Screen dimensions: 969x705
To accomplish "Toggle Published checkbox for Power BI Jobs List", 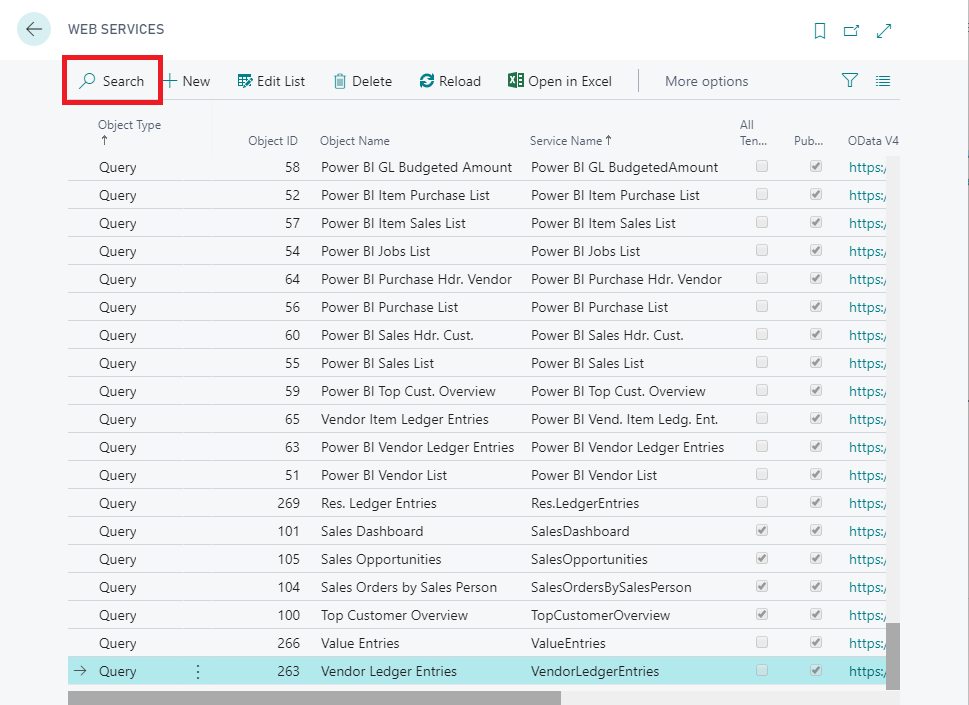I will (x=816, y=250).
